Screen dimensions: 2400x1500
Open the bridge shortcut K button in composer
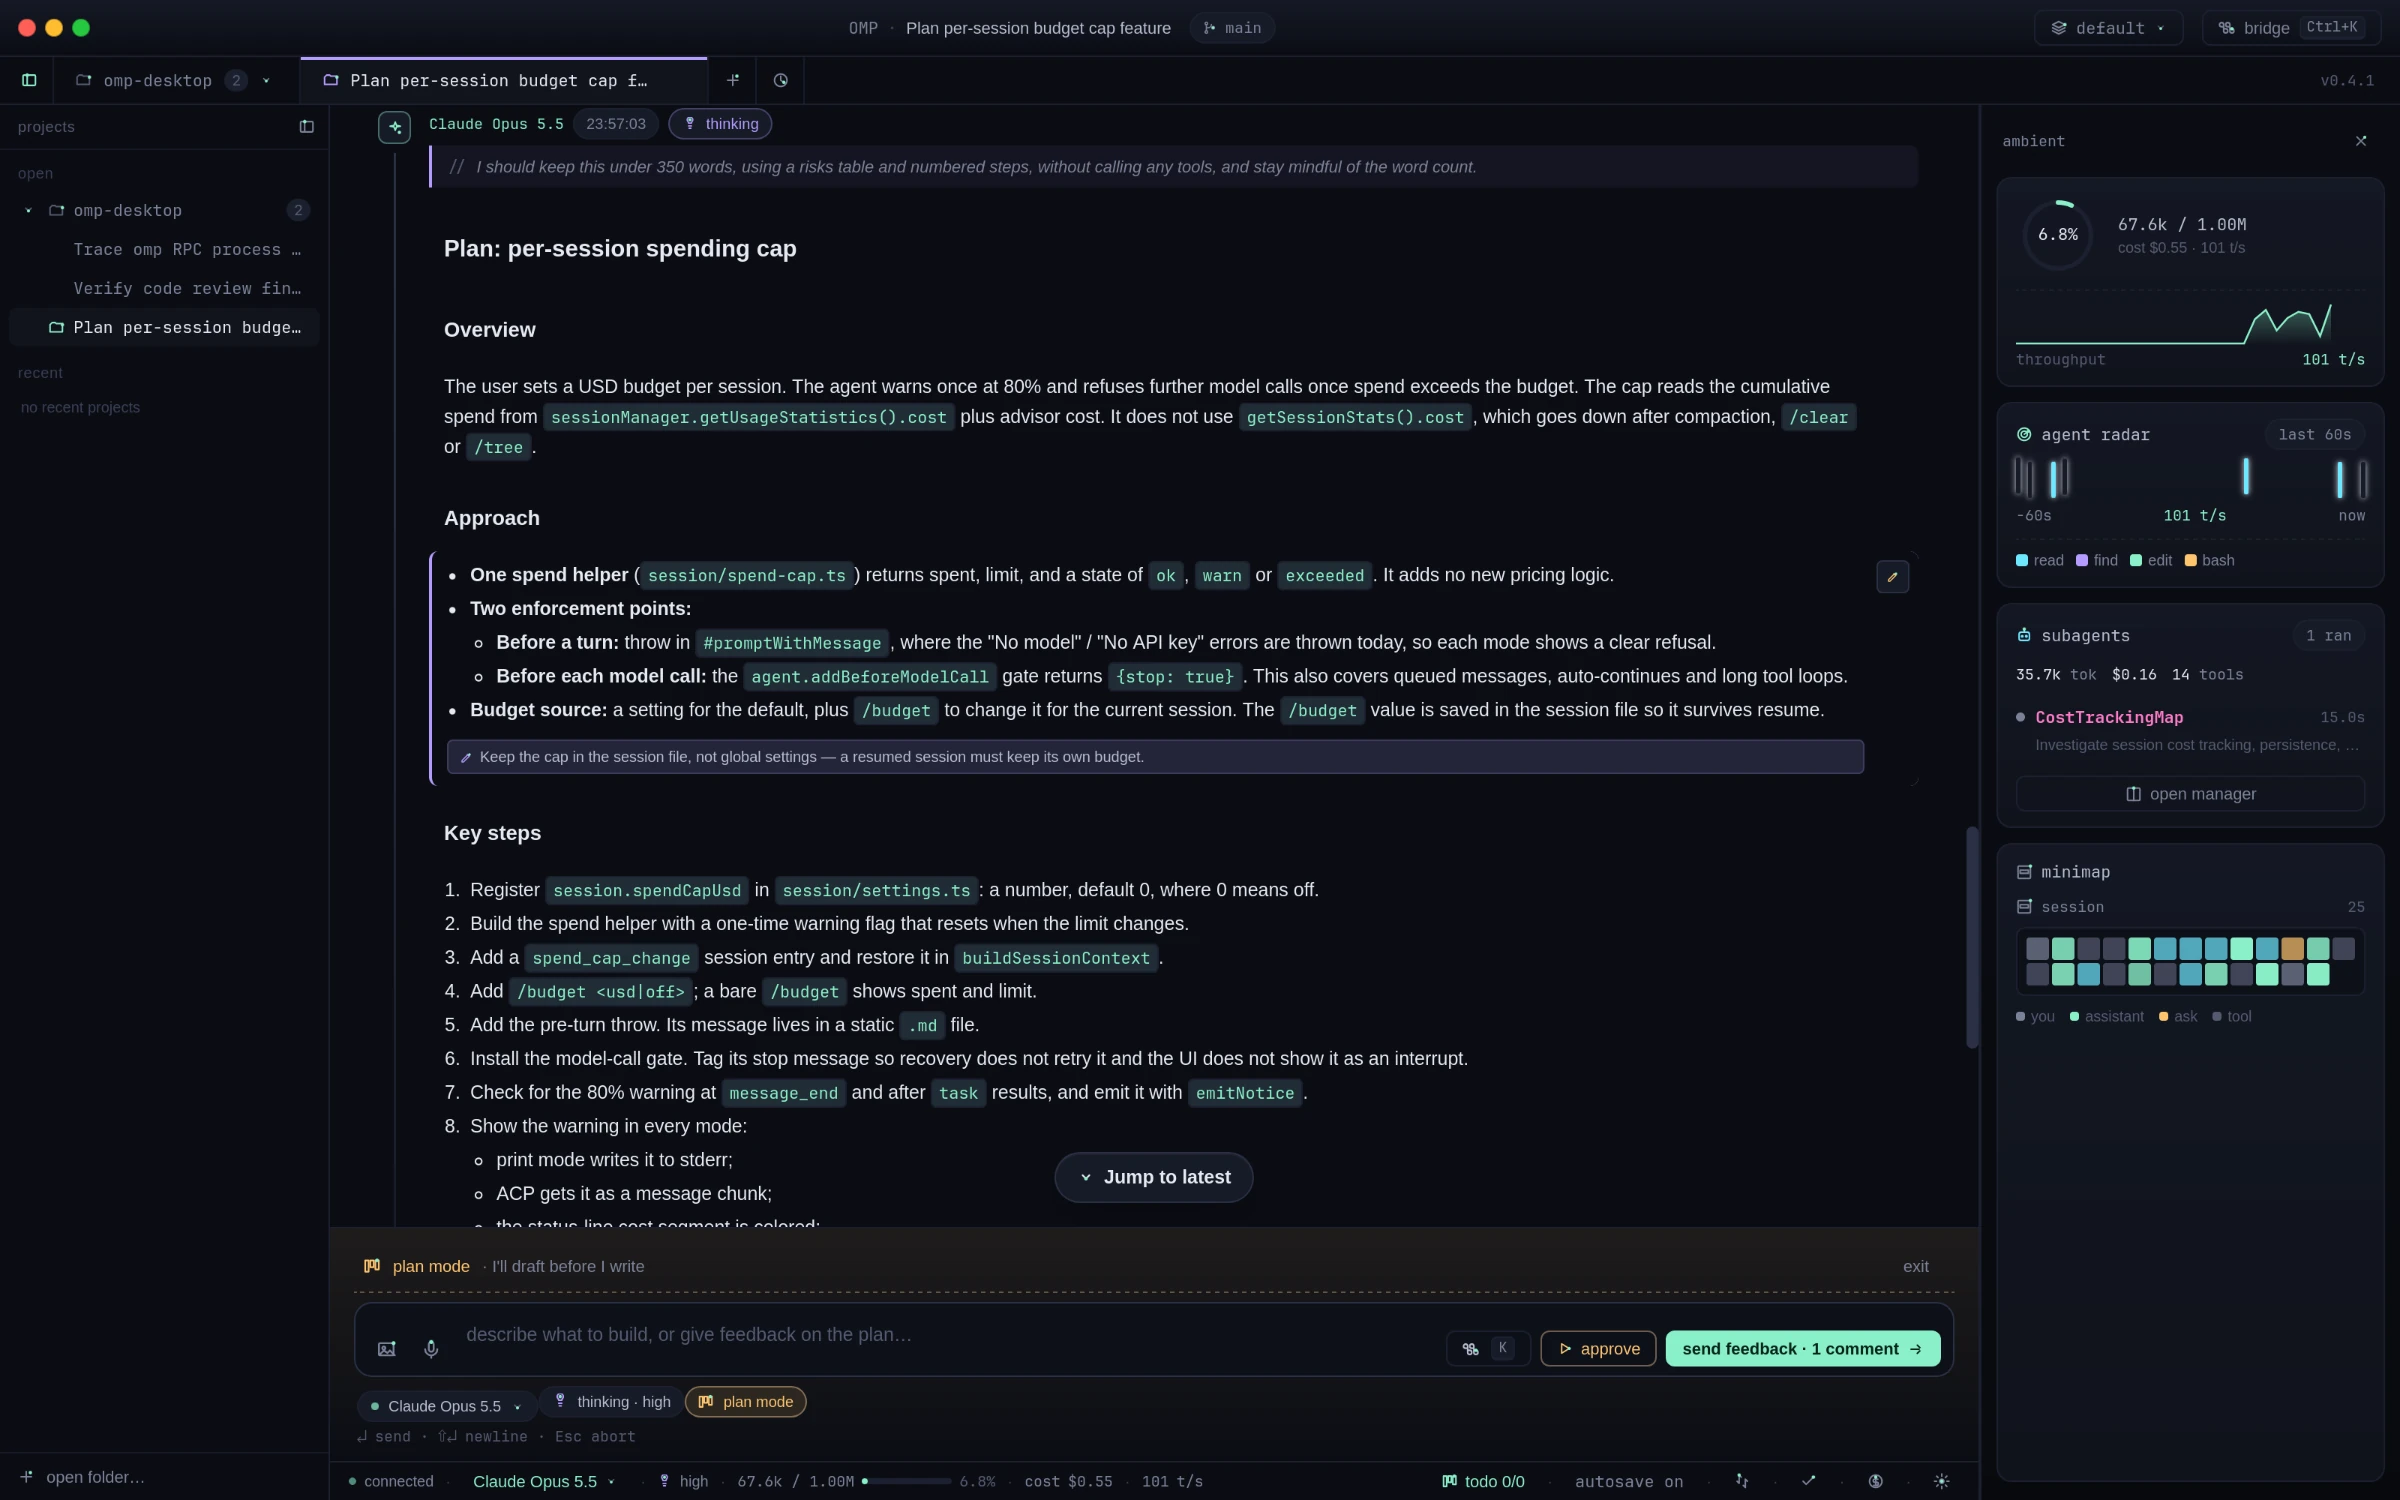pyautogui.click(x=1488, y=1349)
